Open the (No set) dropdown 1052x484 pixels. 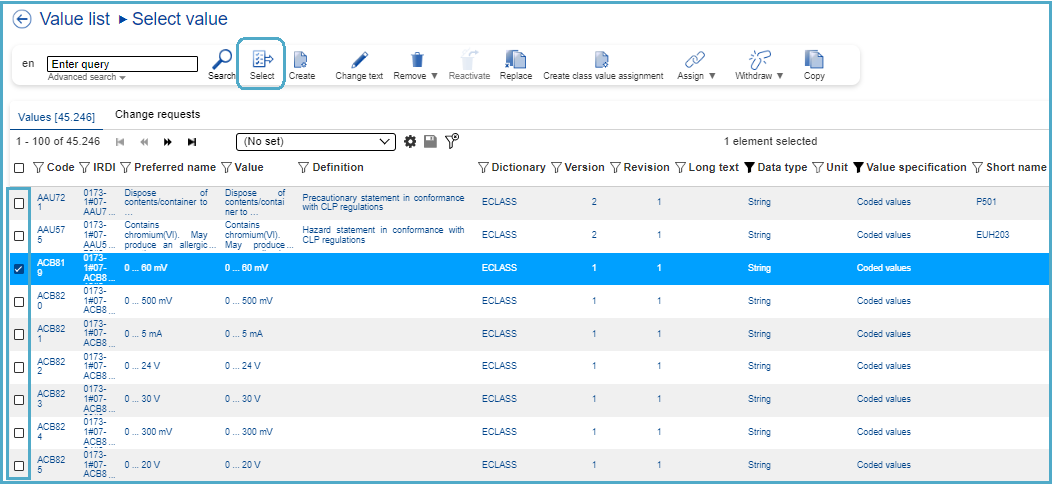coord(316,142)
